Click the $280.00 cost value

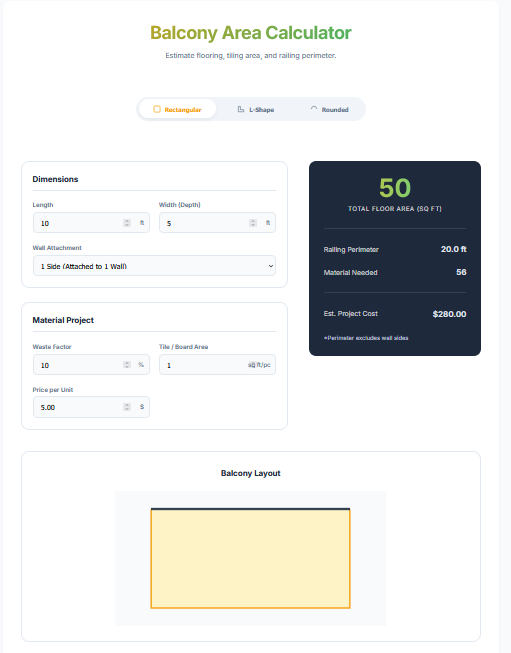449,314
